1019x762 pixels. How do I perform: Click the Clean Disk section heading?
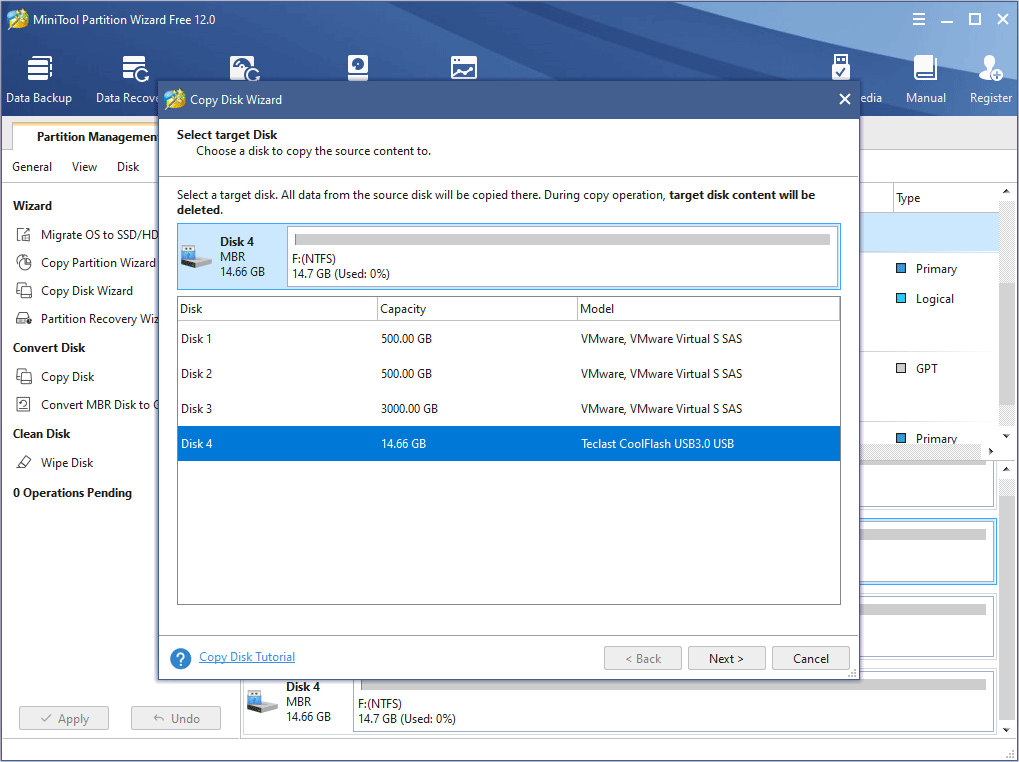[x=42, y=434]
